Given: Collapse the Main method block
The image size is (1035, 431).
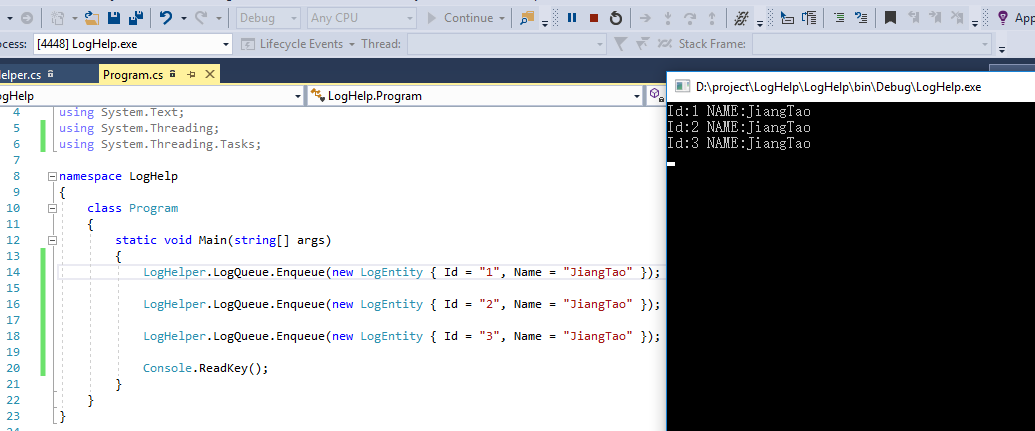Looking at the screenshot, I should [52, 241].
